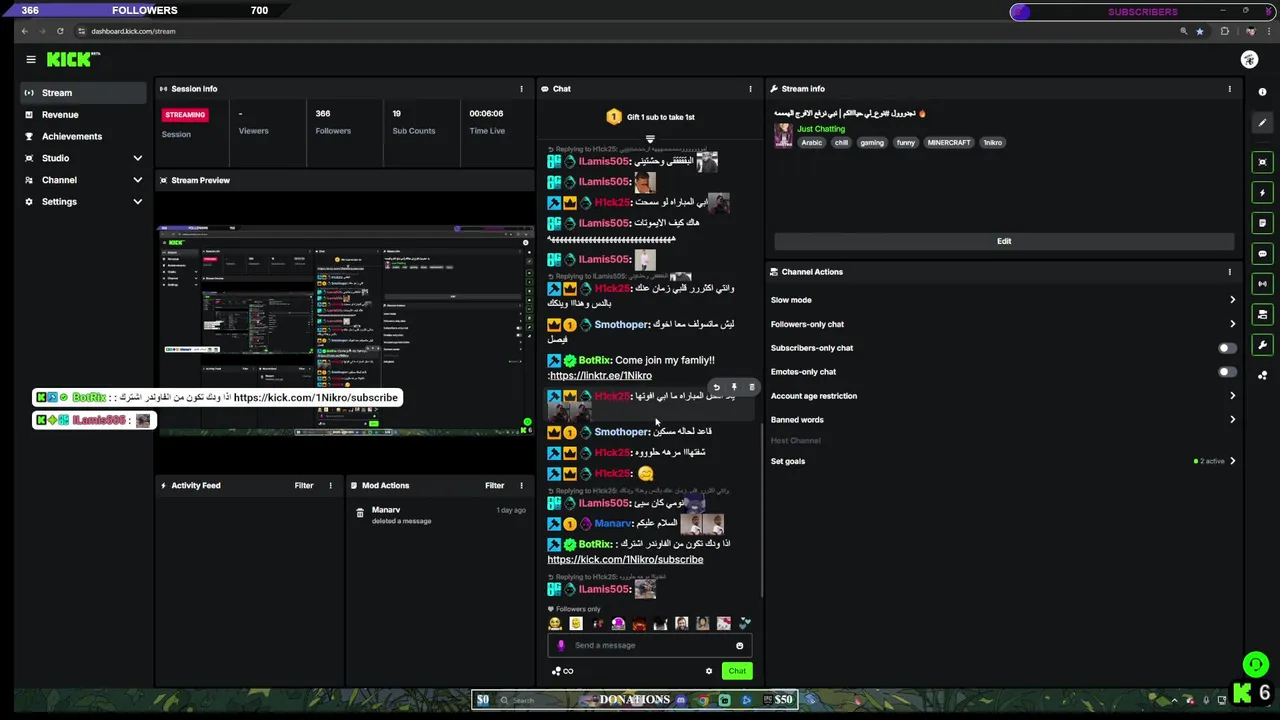Open the profile avatar menu in dashboard header
The image size is (1280, 720).
pos(1249,60)
